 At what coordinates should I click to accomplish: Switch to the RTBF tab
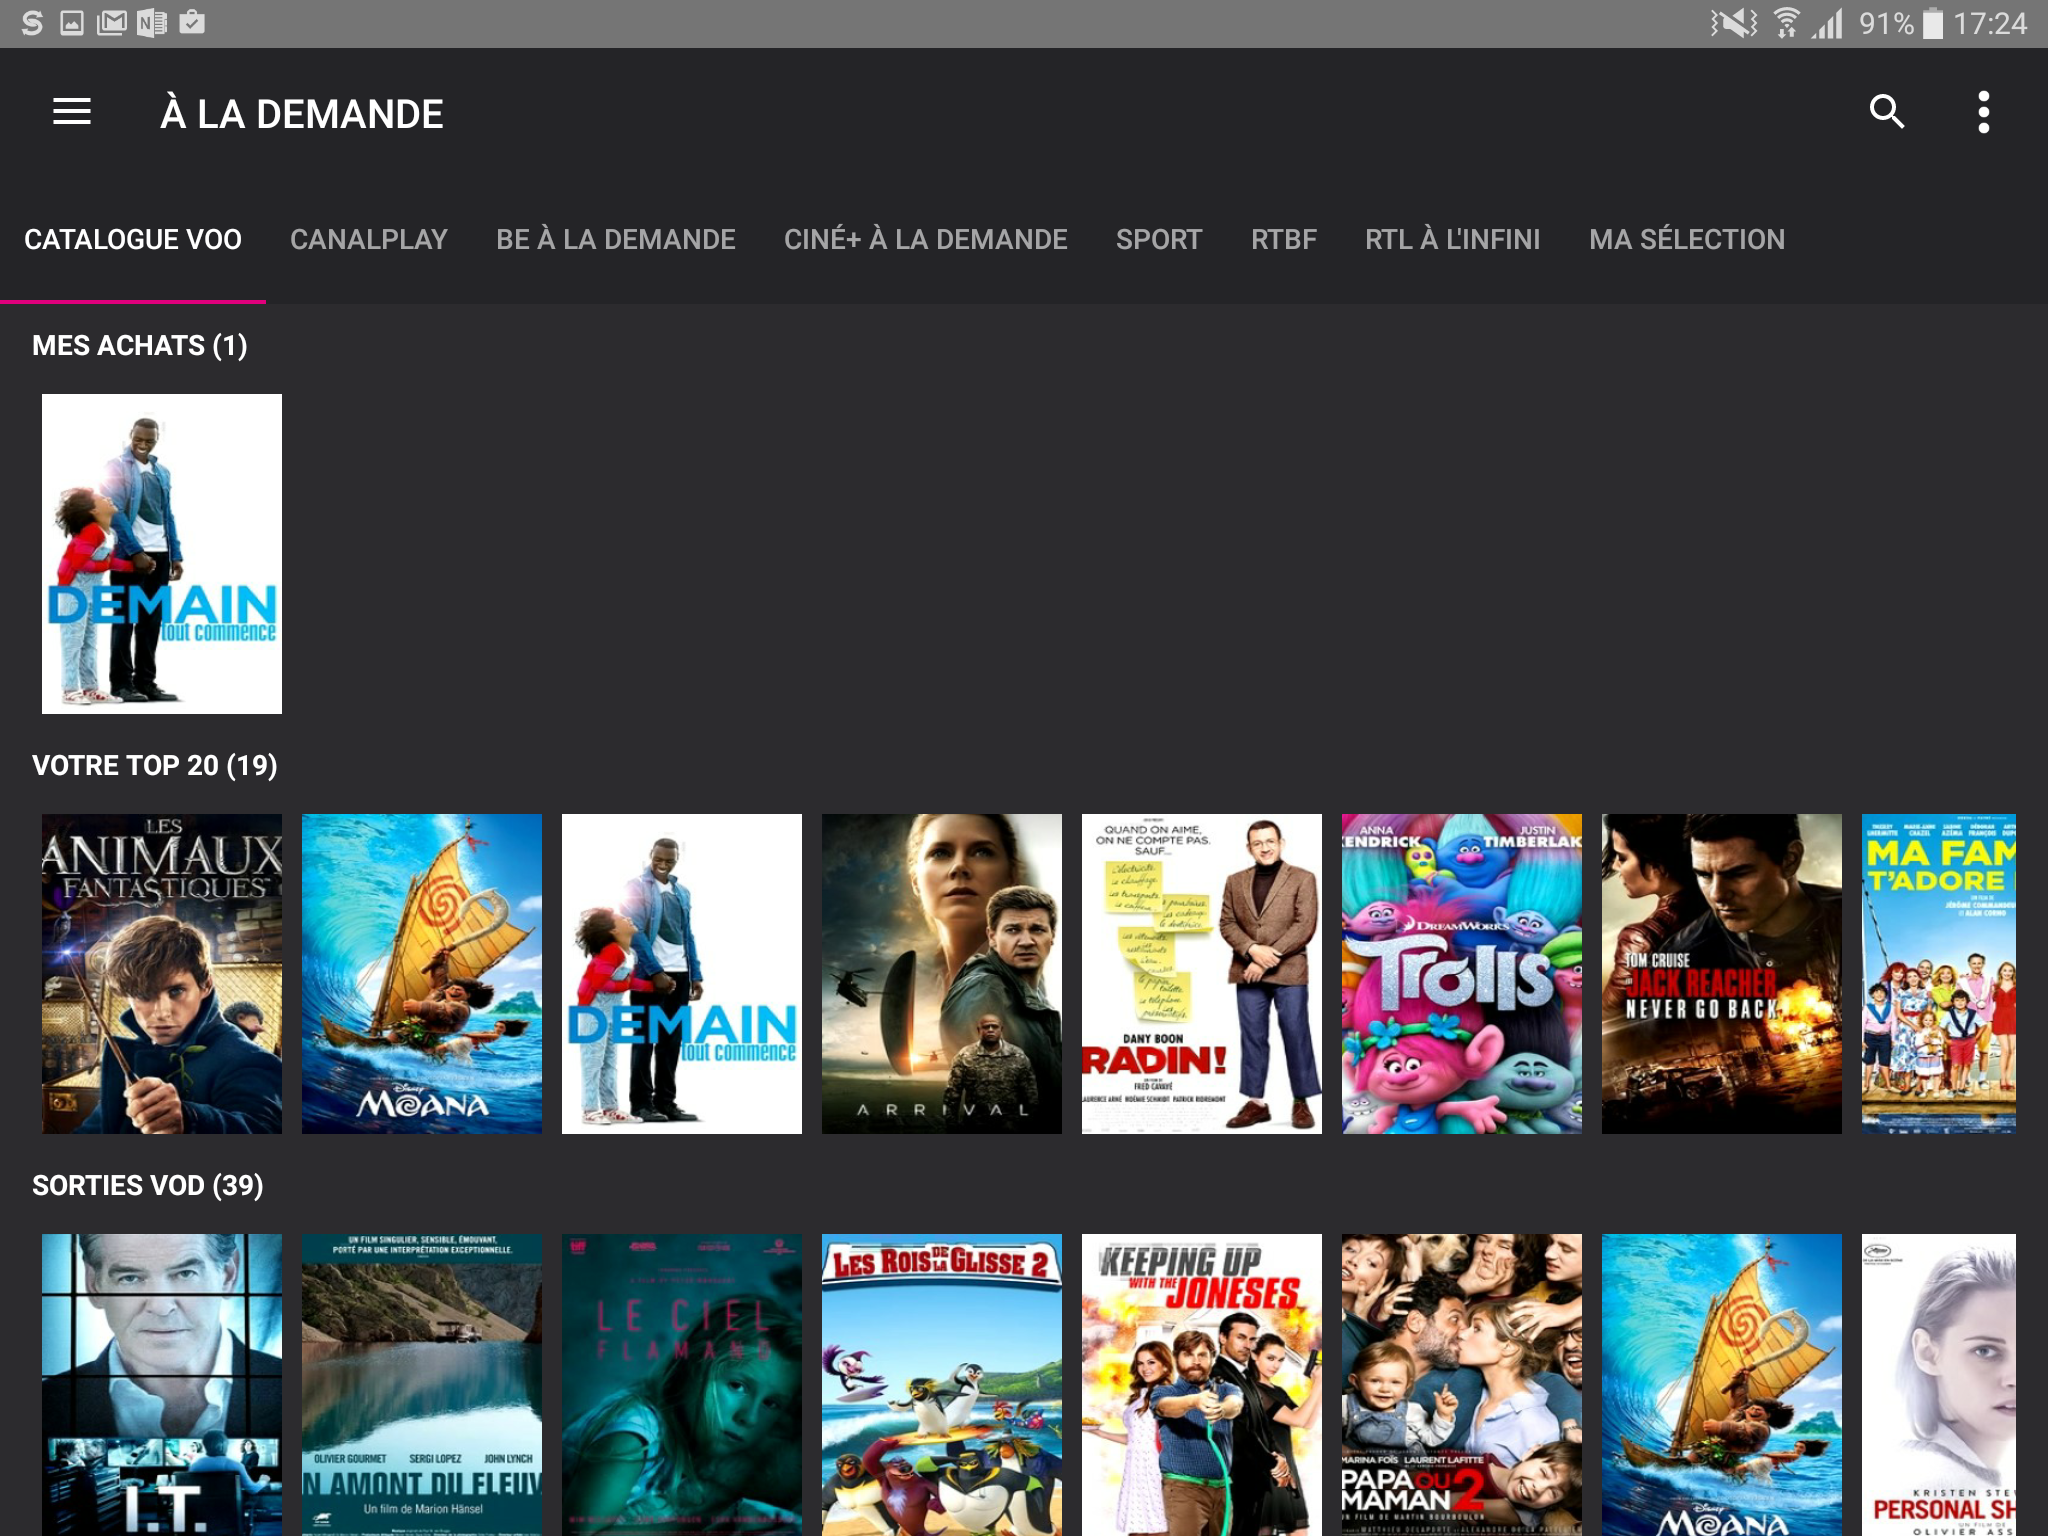coord(1283,240)
